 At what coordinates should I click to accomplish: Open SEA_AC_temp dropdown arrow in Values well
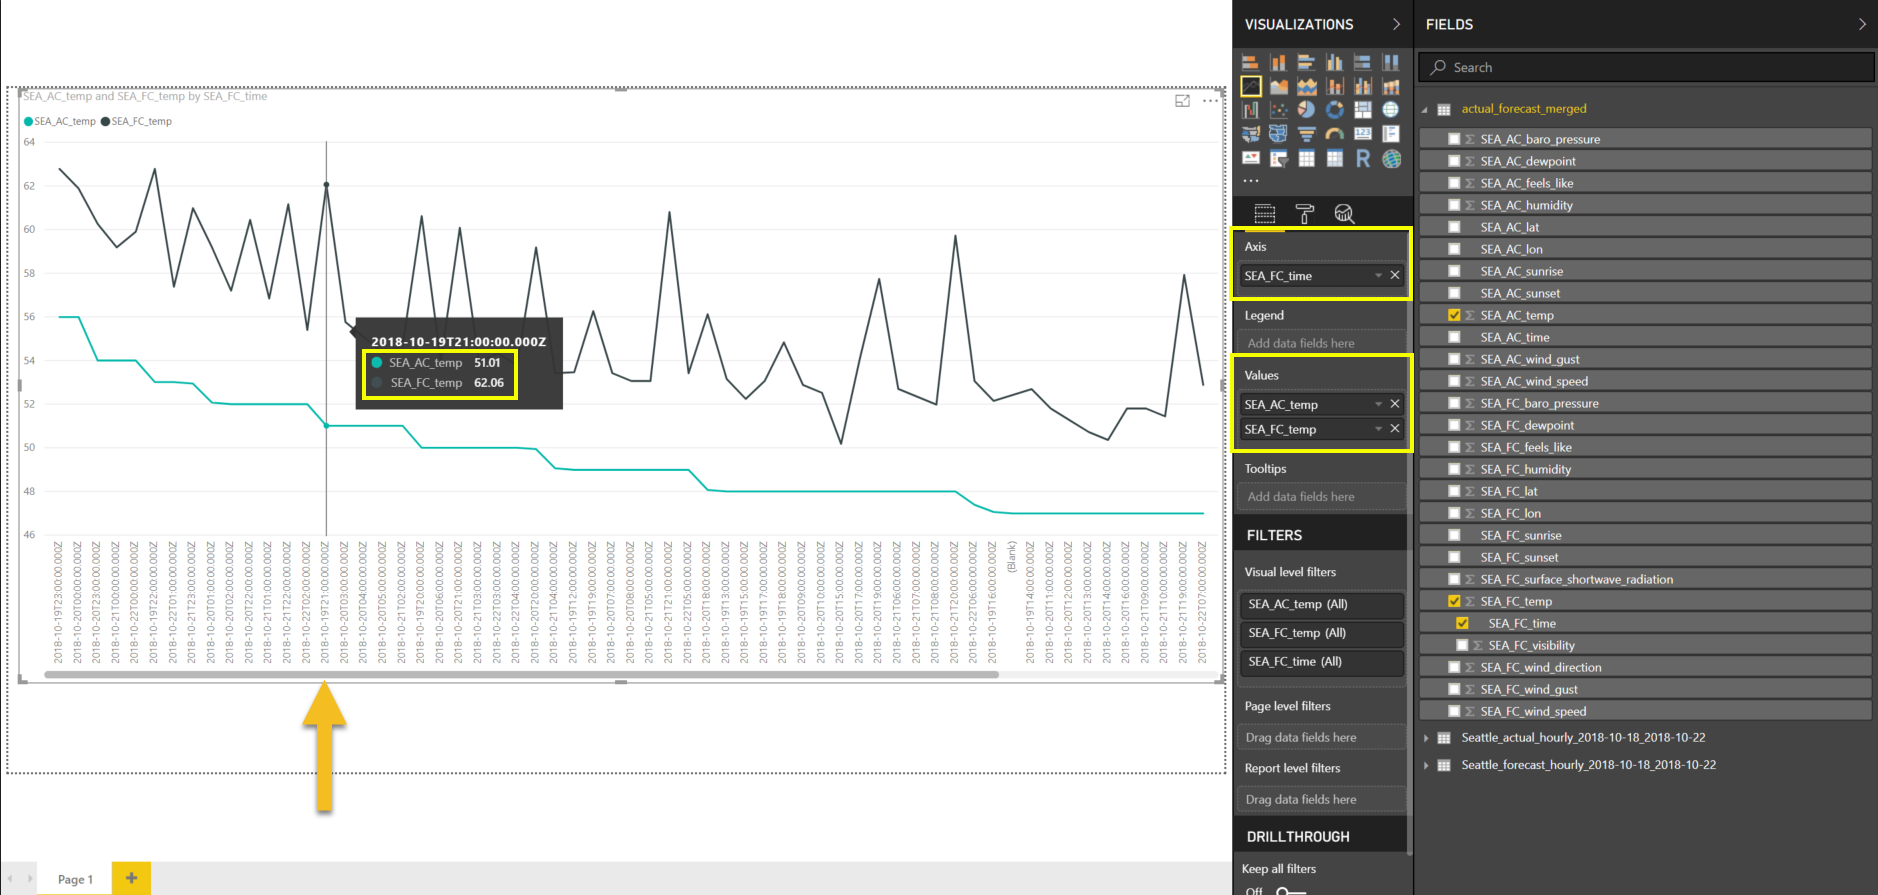(1378, 404)
